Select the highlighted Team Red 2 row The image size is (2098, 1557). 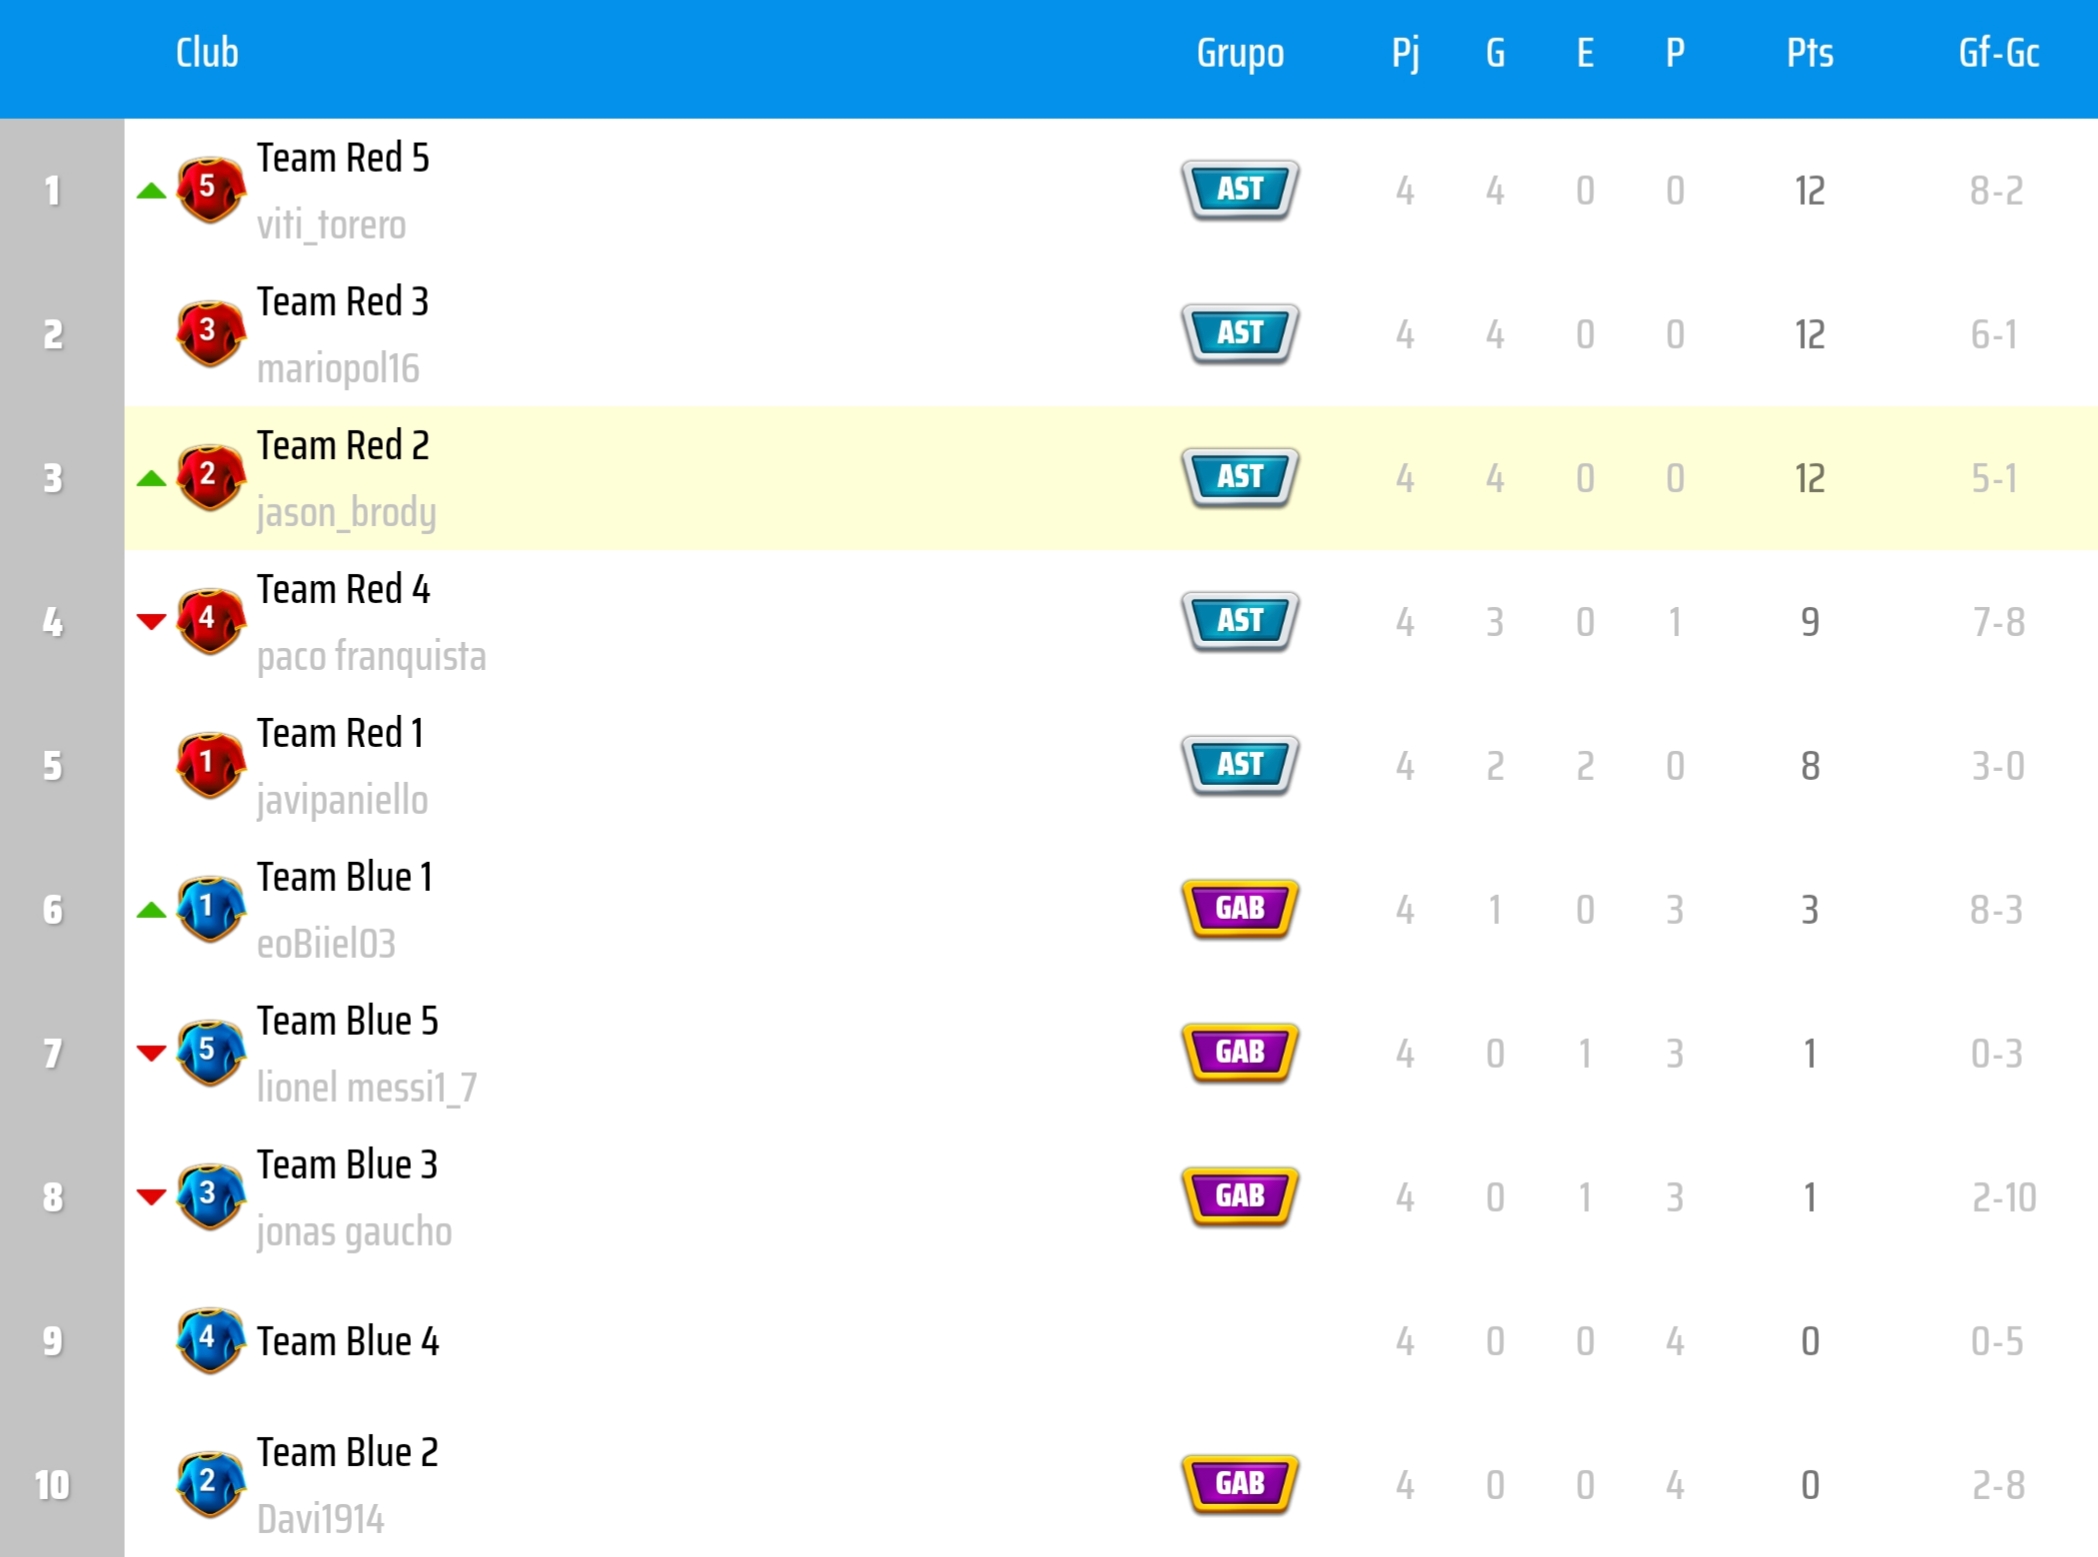(800, 478)
